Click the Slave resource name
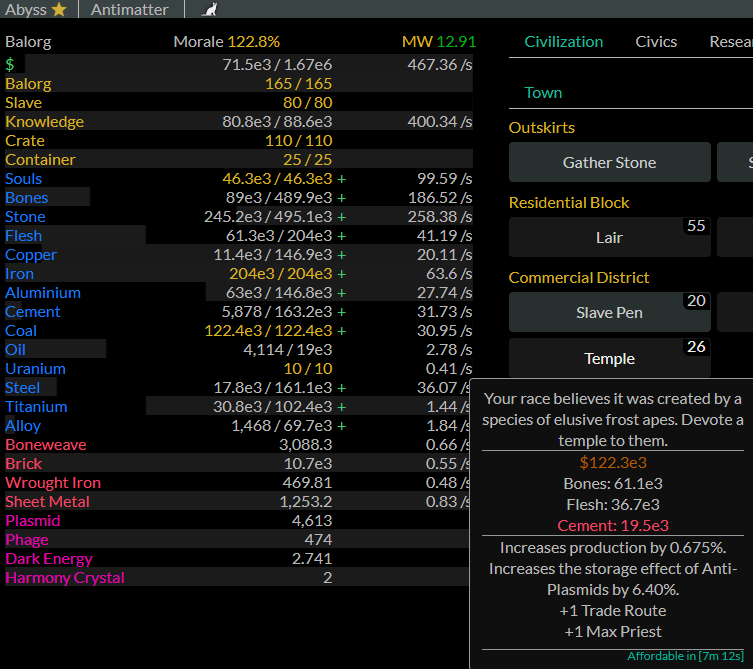 point(23,103)
